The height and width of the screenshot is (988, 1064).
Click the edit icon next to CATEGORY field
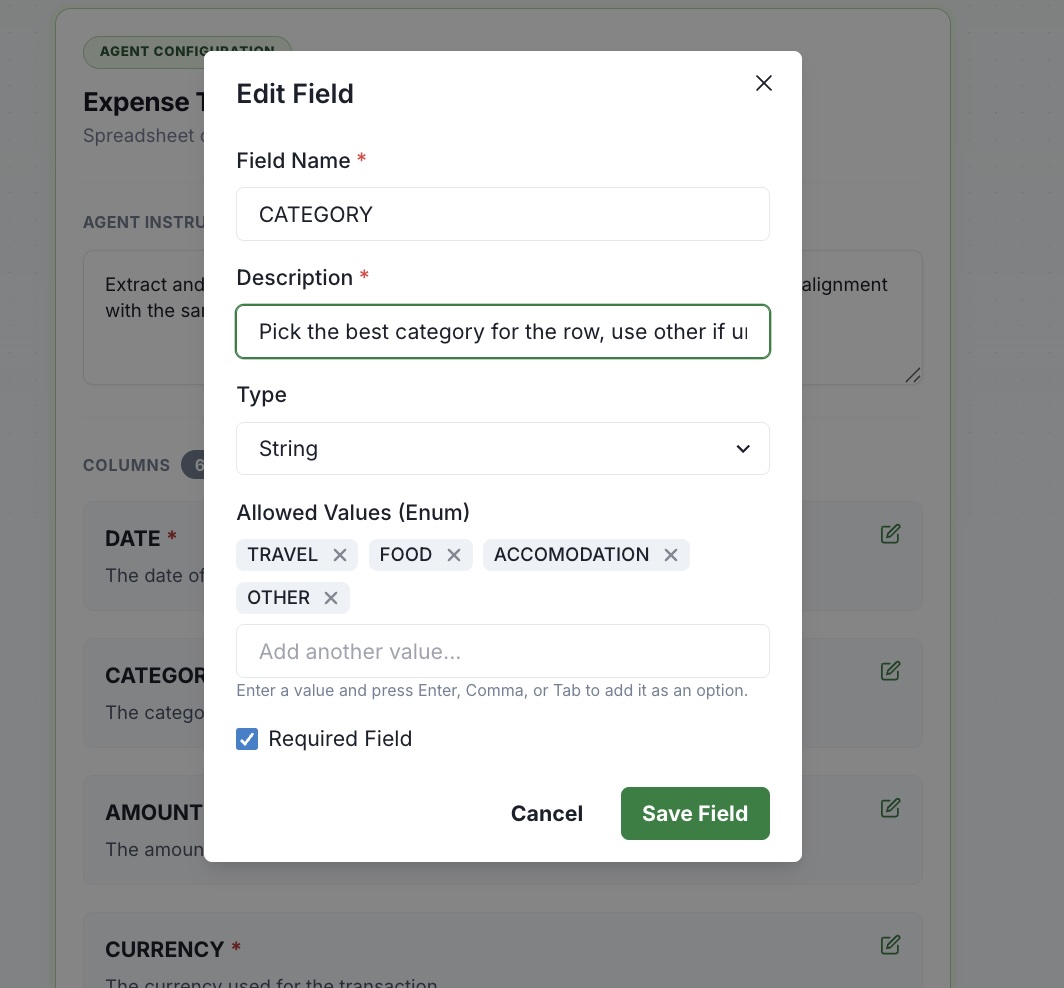[890, 670]
